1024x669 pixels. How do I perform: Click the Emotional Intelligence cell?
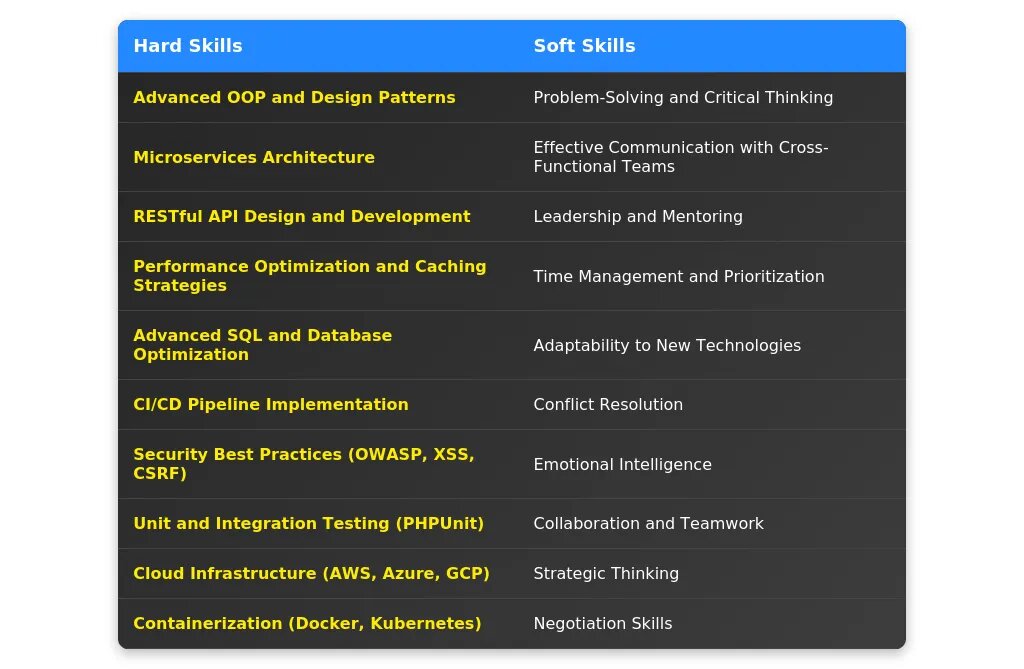pos(623,465)
